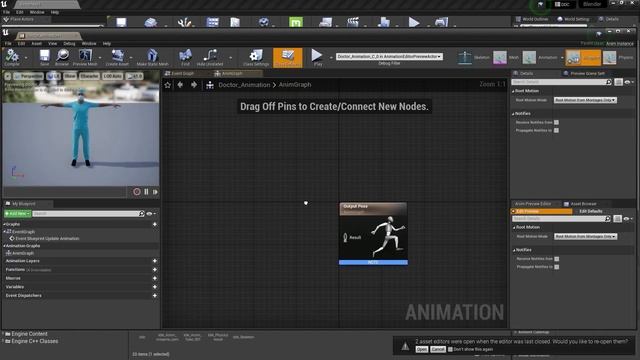
Task: Open the View menu in blueprint editor
Action: (53, 44)
